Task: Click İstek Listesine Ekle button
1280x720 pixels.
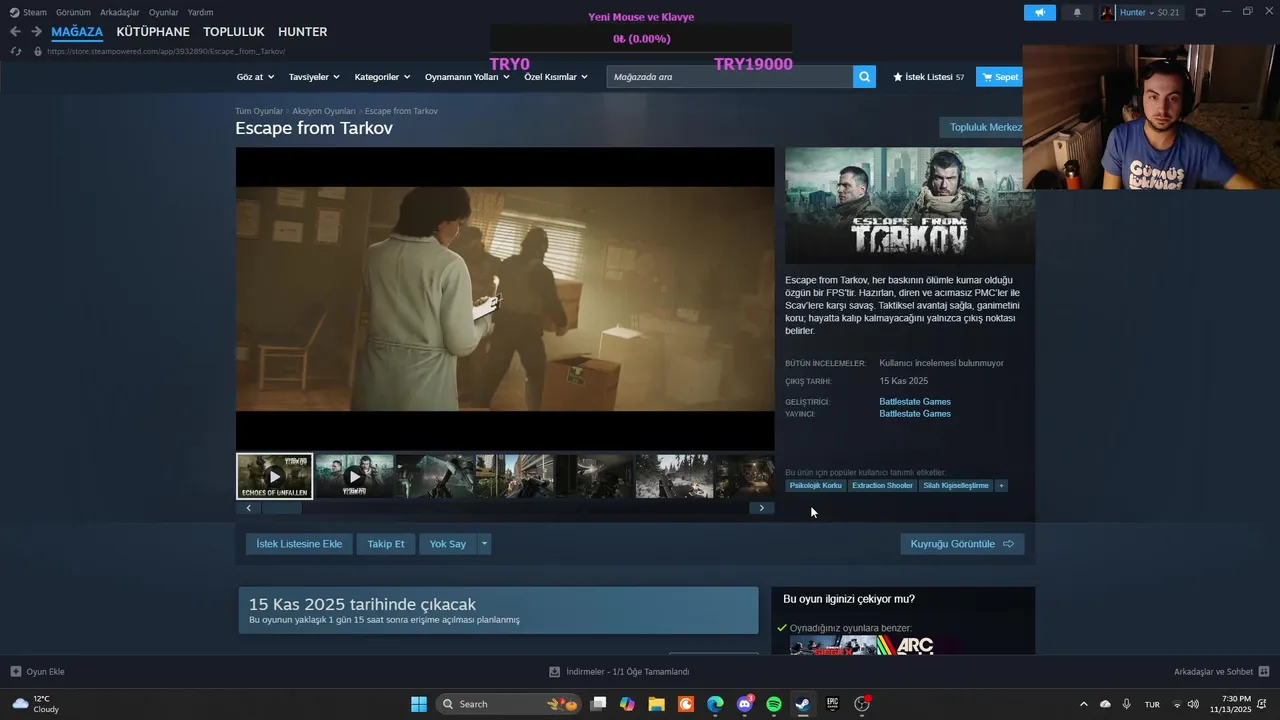Action: coord(299,544)
